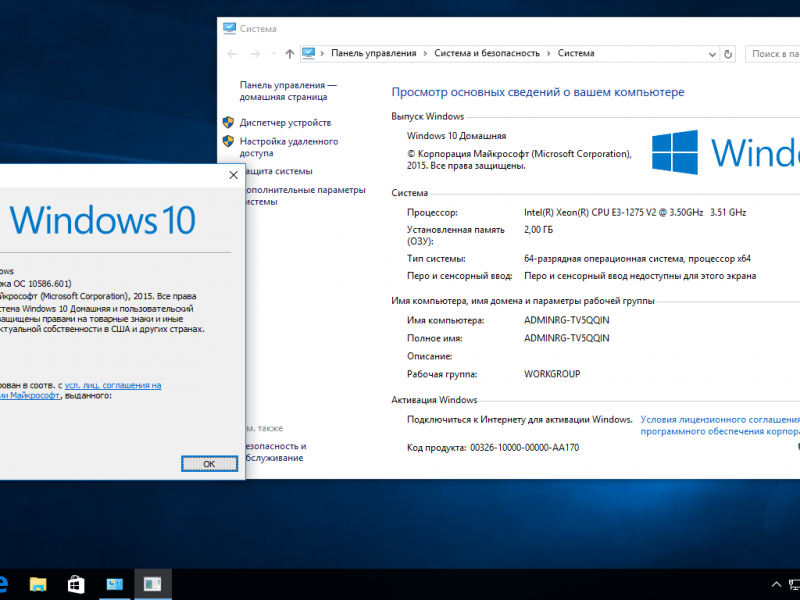Open 'Диспетчер устройств' link
The height and width of the screenshot is (600, 800).
285,122
